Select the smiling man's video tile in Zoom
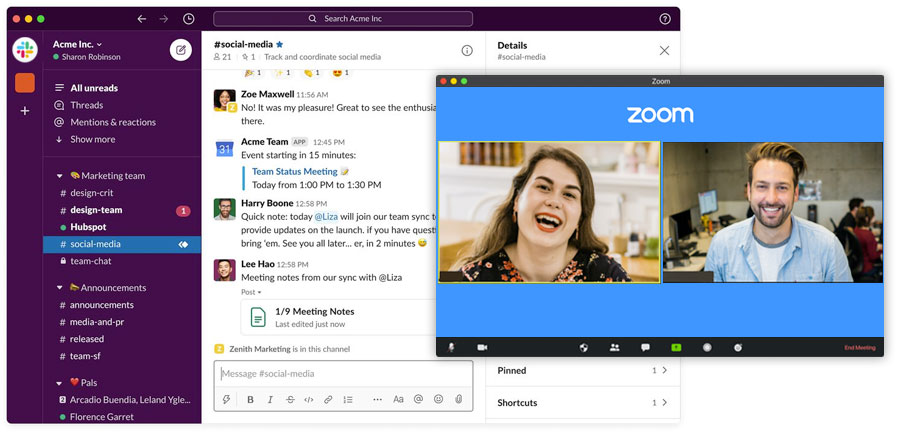 click(773, 212)
